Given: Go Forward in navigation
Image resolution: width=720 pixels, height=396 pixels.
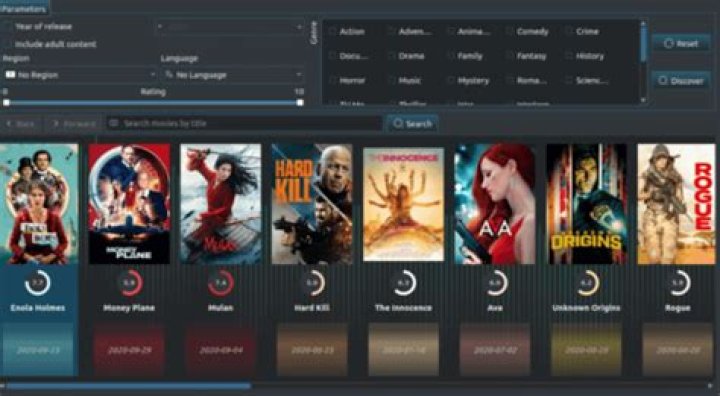Looking at the screenshot, I should coord(73,124).
